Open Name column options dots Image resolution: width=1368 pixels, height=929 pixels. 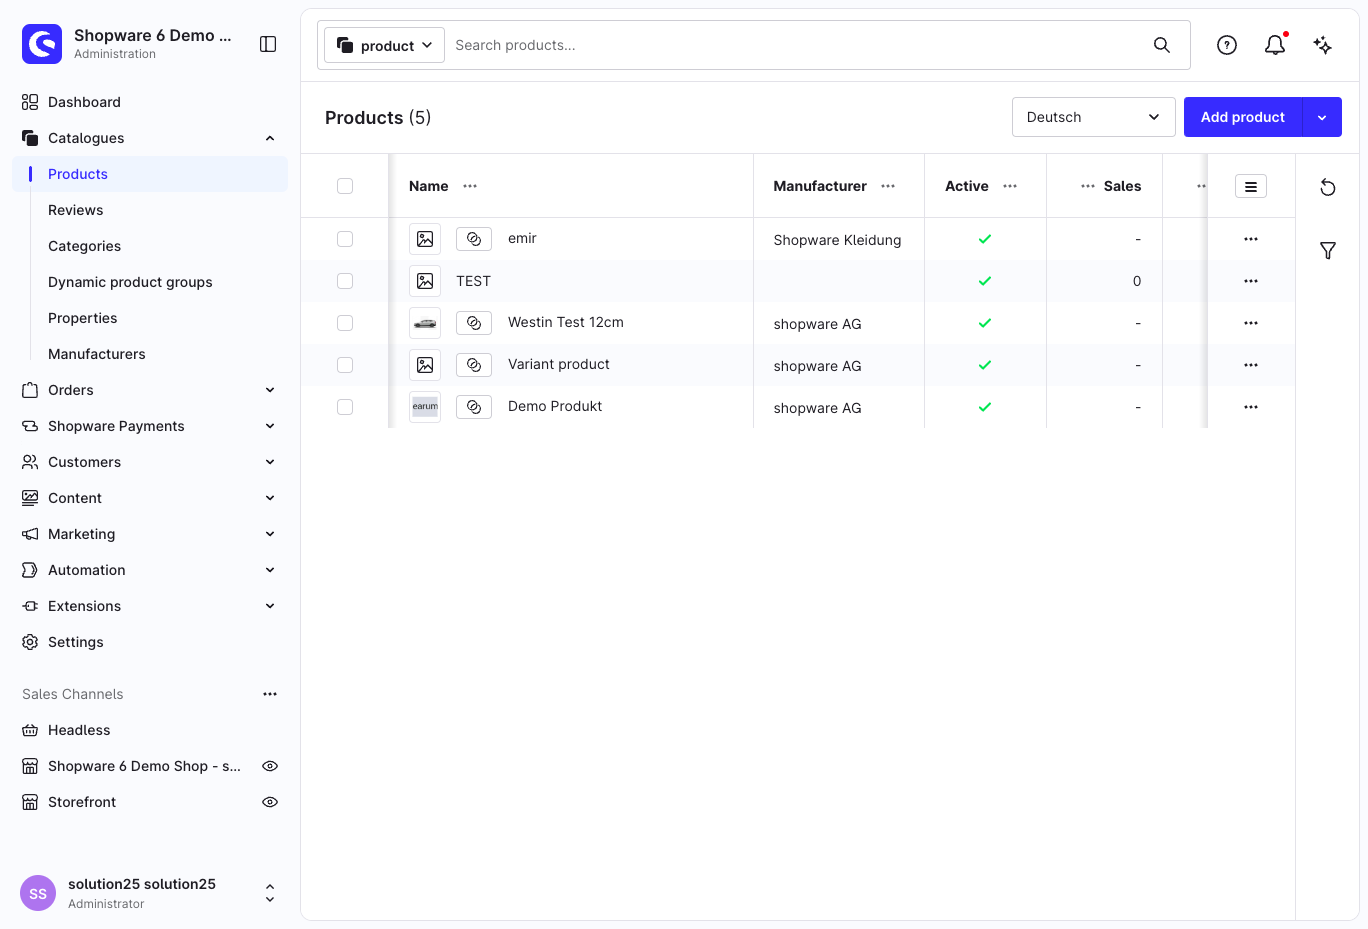(470, 186)
